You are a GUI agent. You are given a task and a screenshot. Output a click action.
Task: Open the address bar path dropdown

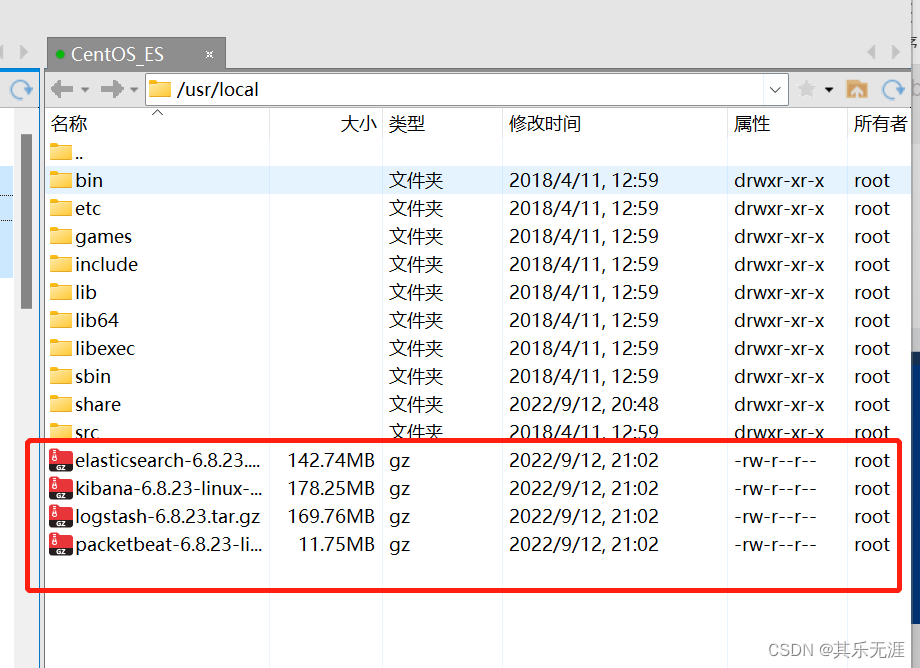point(775,89)
